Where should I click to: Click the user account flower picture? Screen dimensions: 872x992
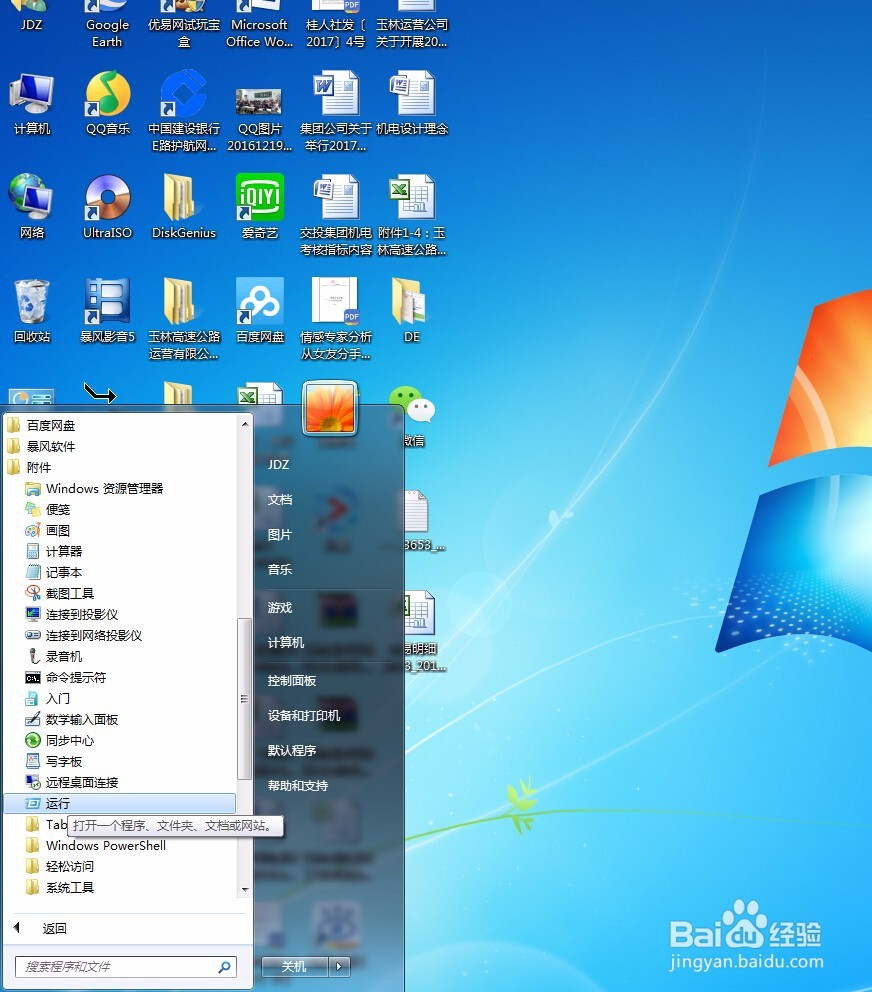click(330, 407)
